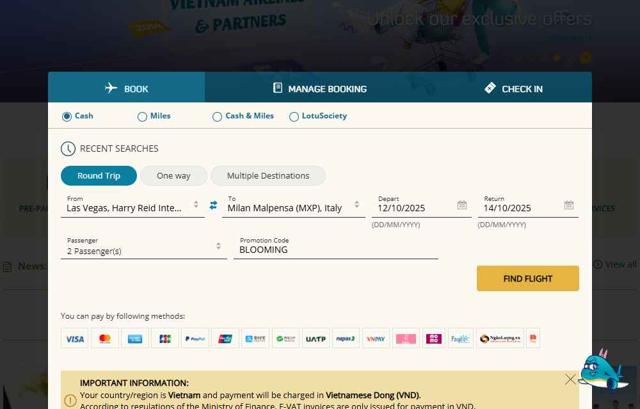Click the American Express payment icon
This screenshot has height=409, width=640.
point(135,338)
